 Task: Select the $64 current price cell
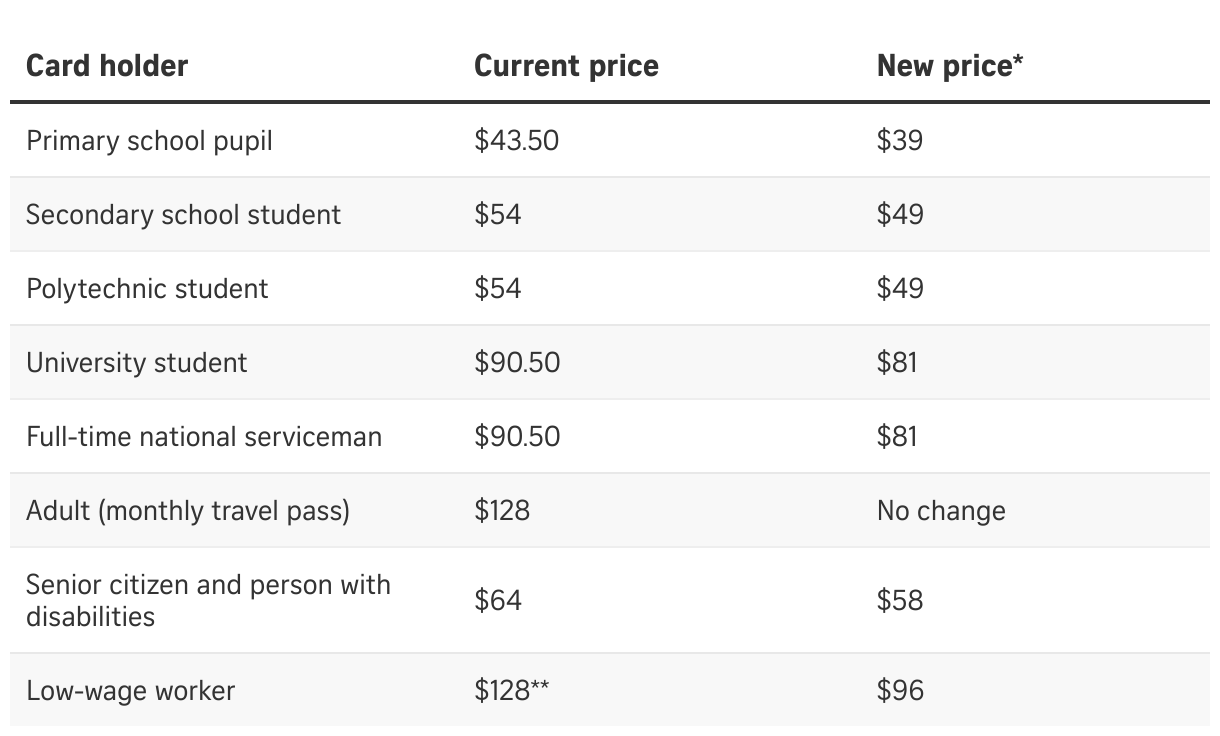tap(498, 600)
